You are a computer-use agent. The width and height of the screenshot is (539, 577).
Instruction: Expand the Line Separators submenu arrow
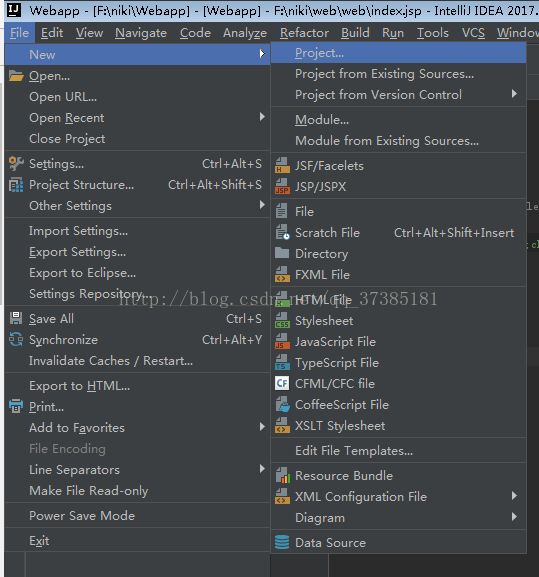[x=262, y=469]
